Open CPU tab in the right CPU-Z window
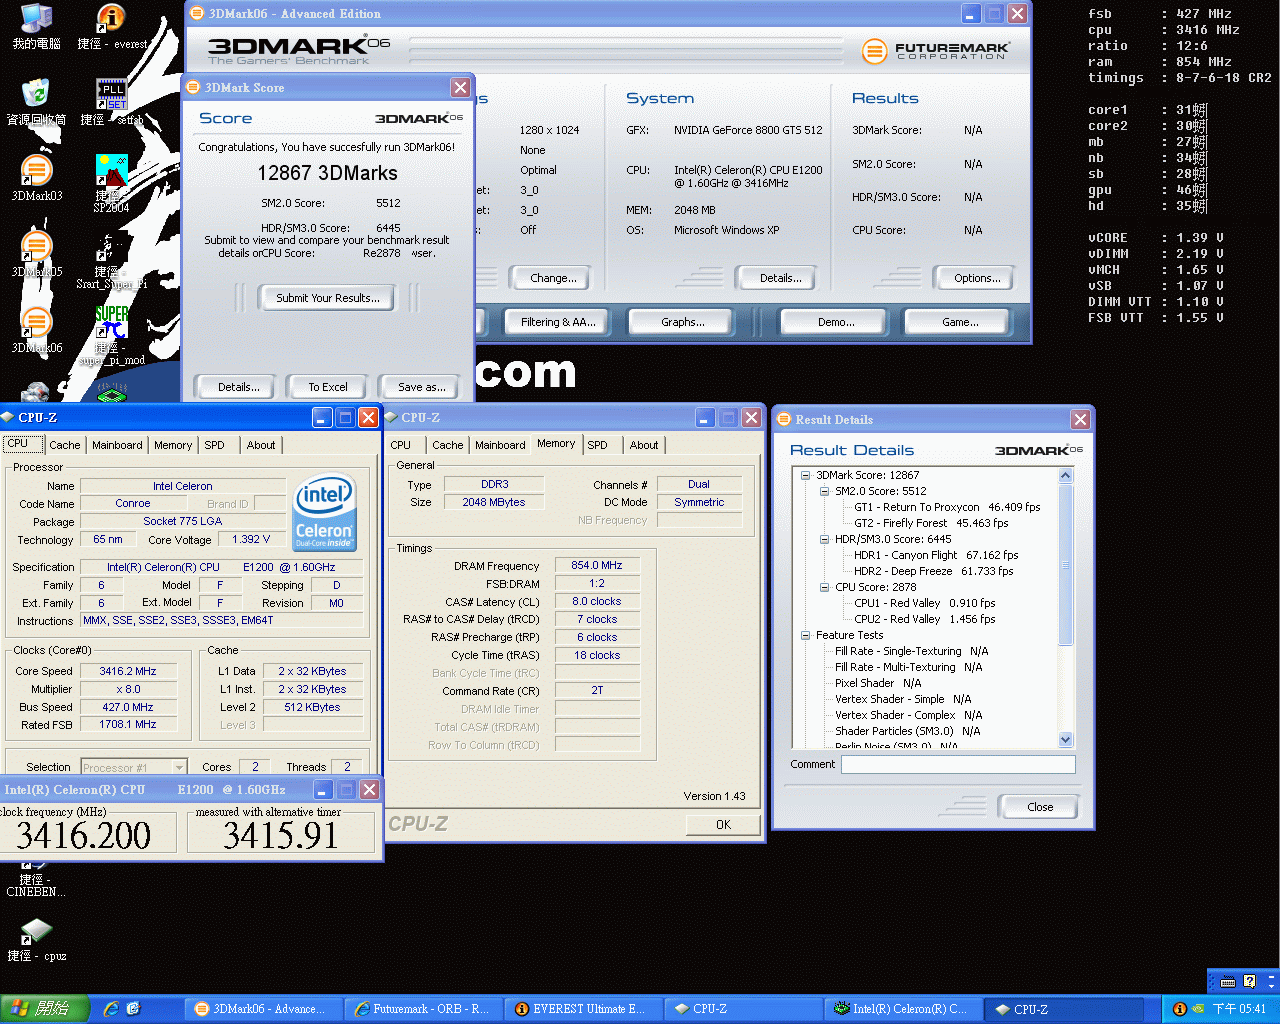 401,445
